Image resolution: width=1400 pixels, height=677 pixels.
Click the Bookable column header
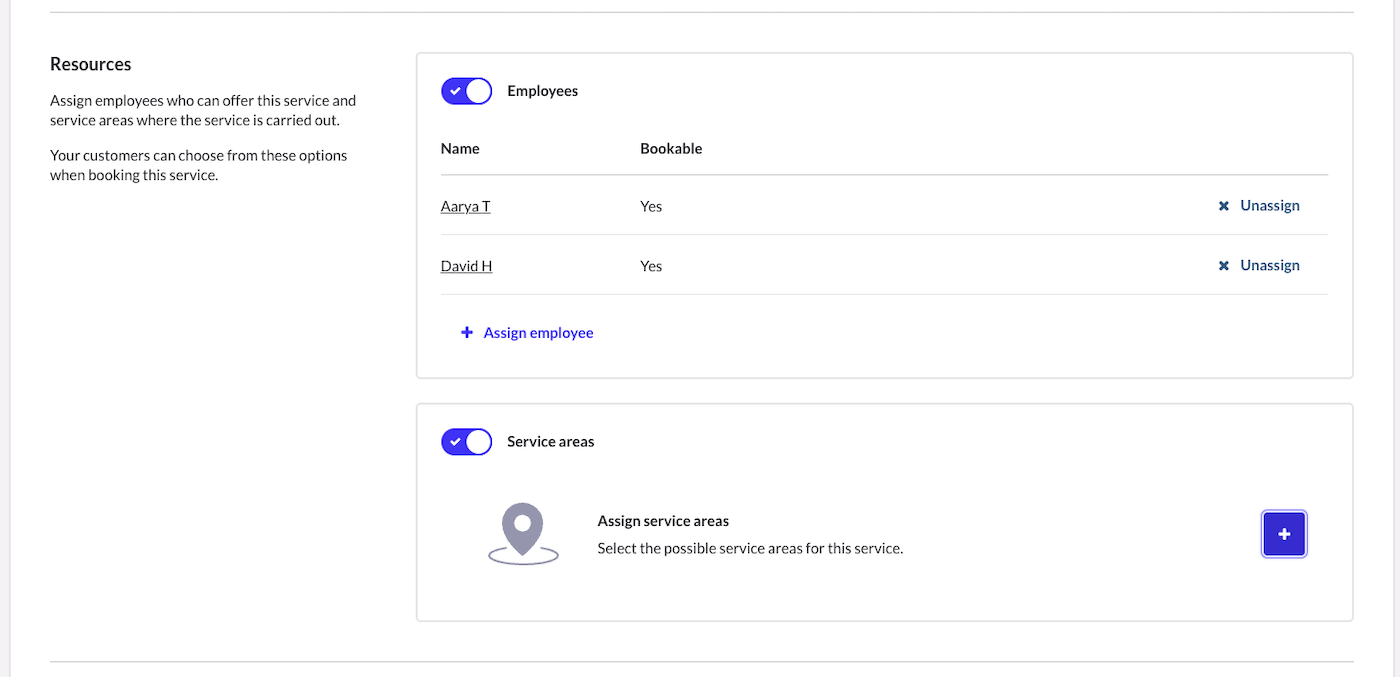(671, 148)
